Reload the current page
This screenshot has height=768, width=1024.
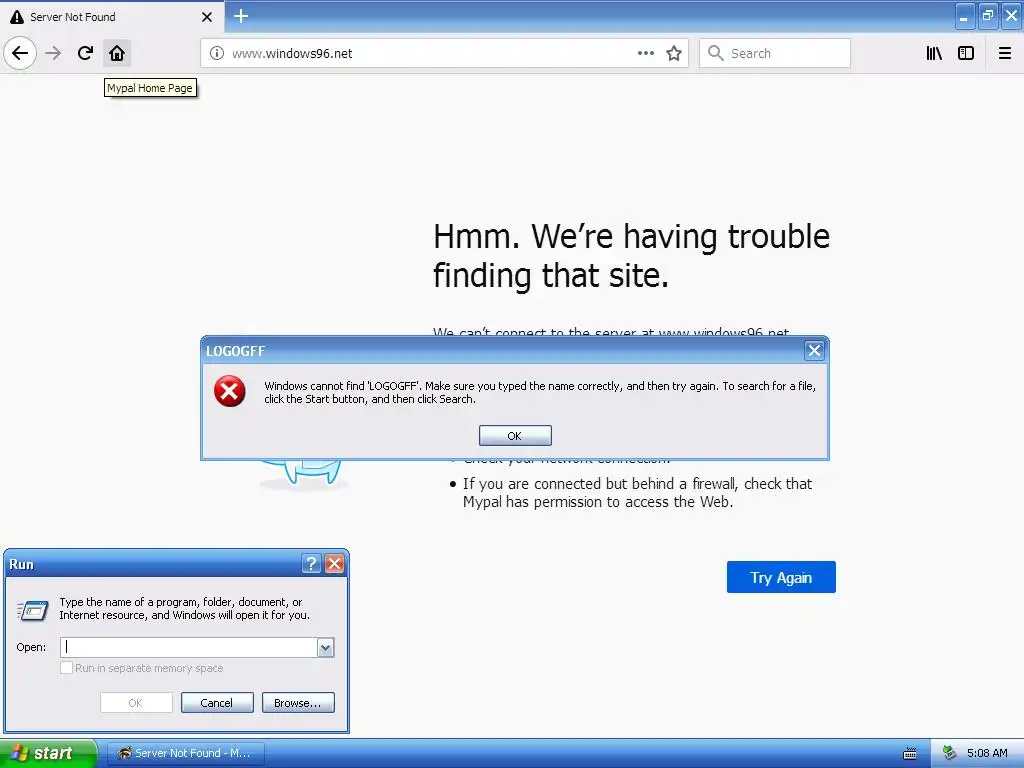pos(85,53)
